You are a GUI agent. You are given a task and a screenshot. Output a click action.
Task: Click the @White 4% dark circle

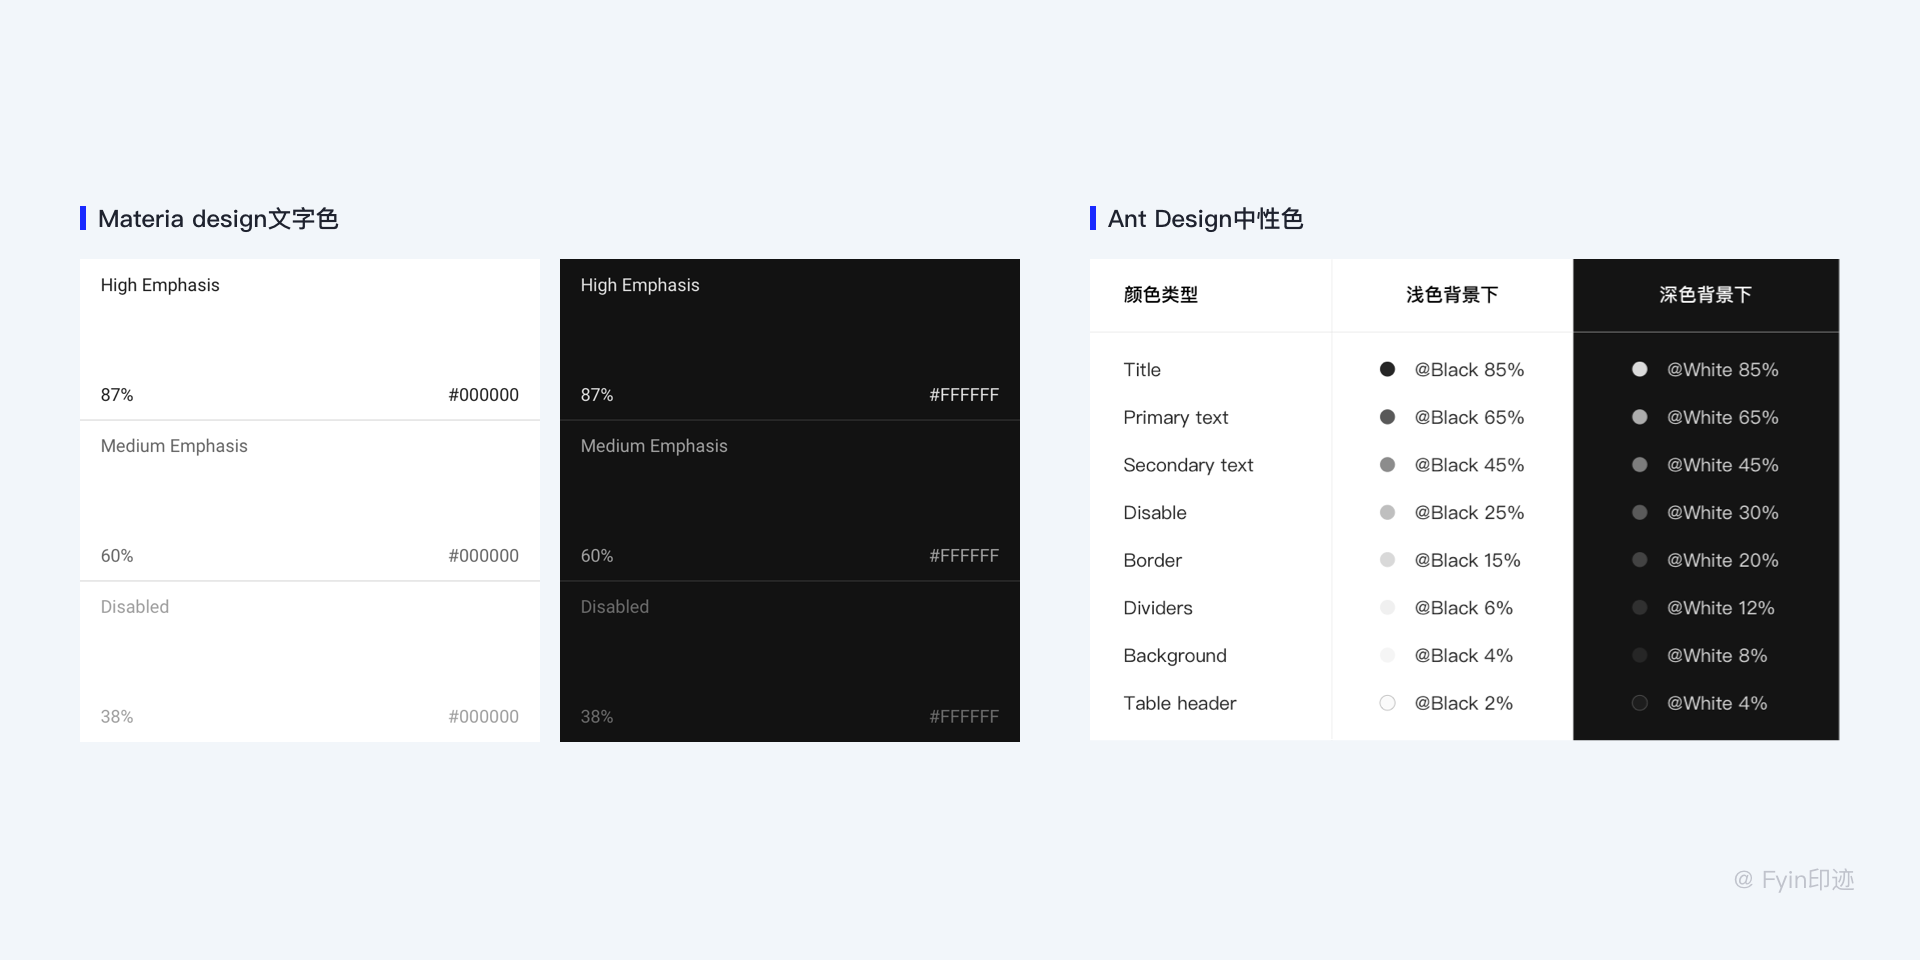point(1639,703)
